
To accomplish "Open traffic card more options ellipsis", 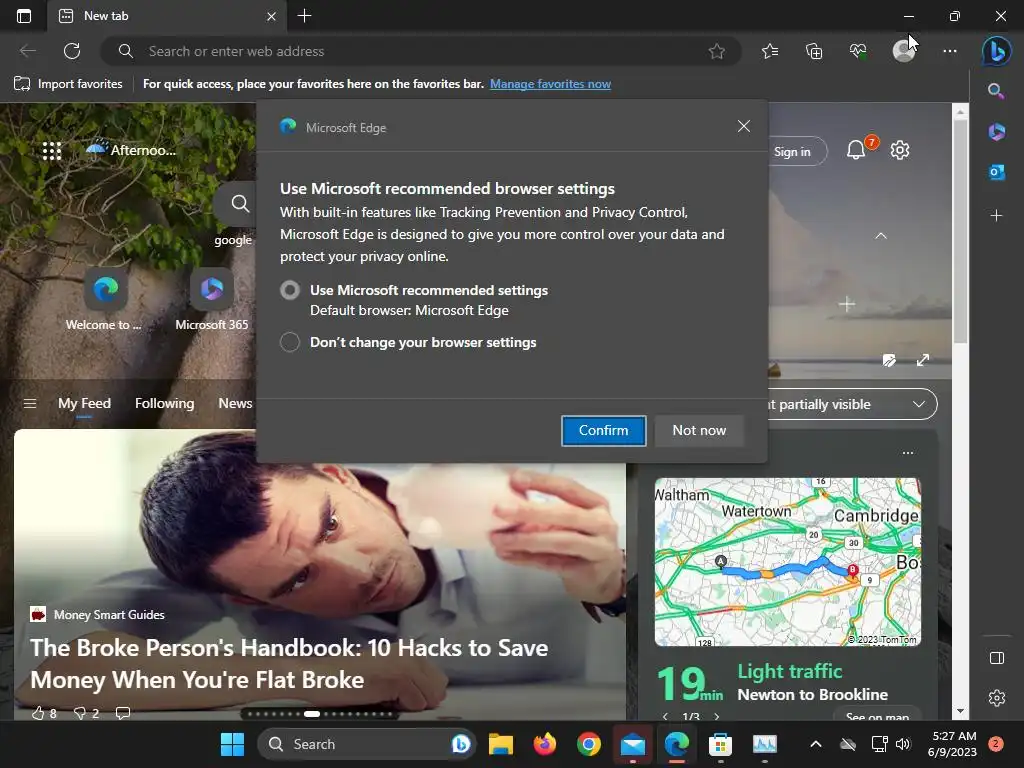I will coord(908,453).
